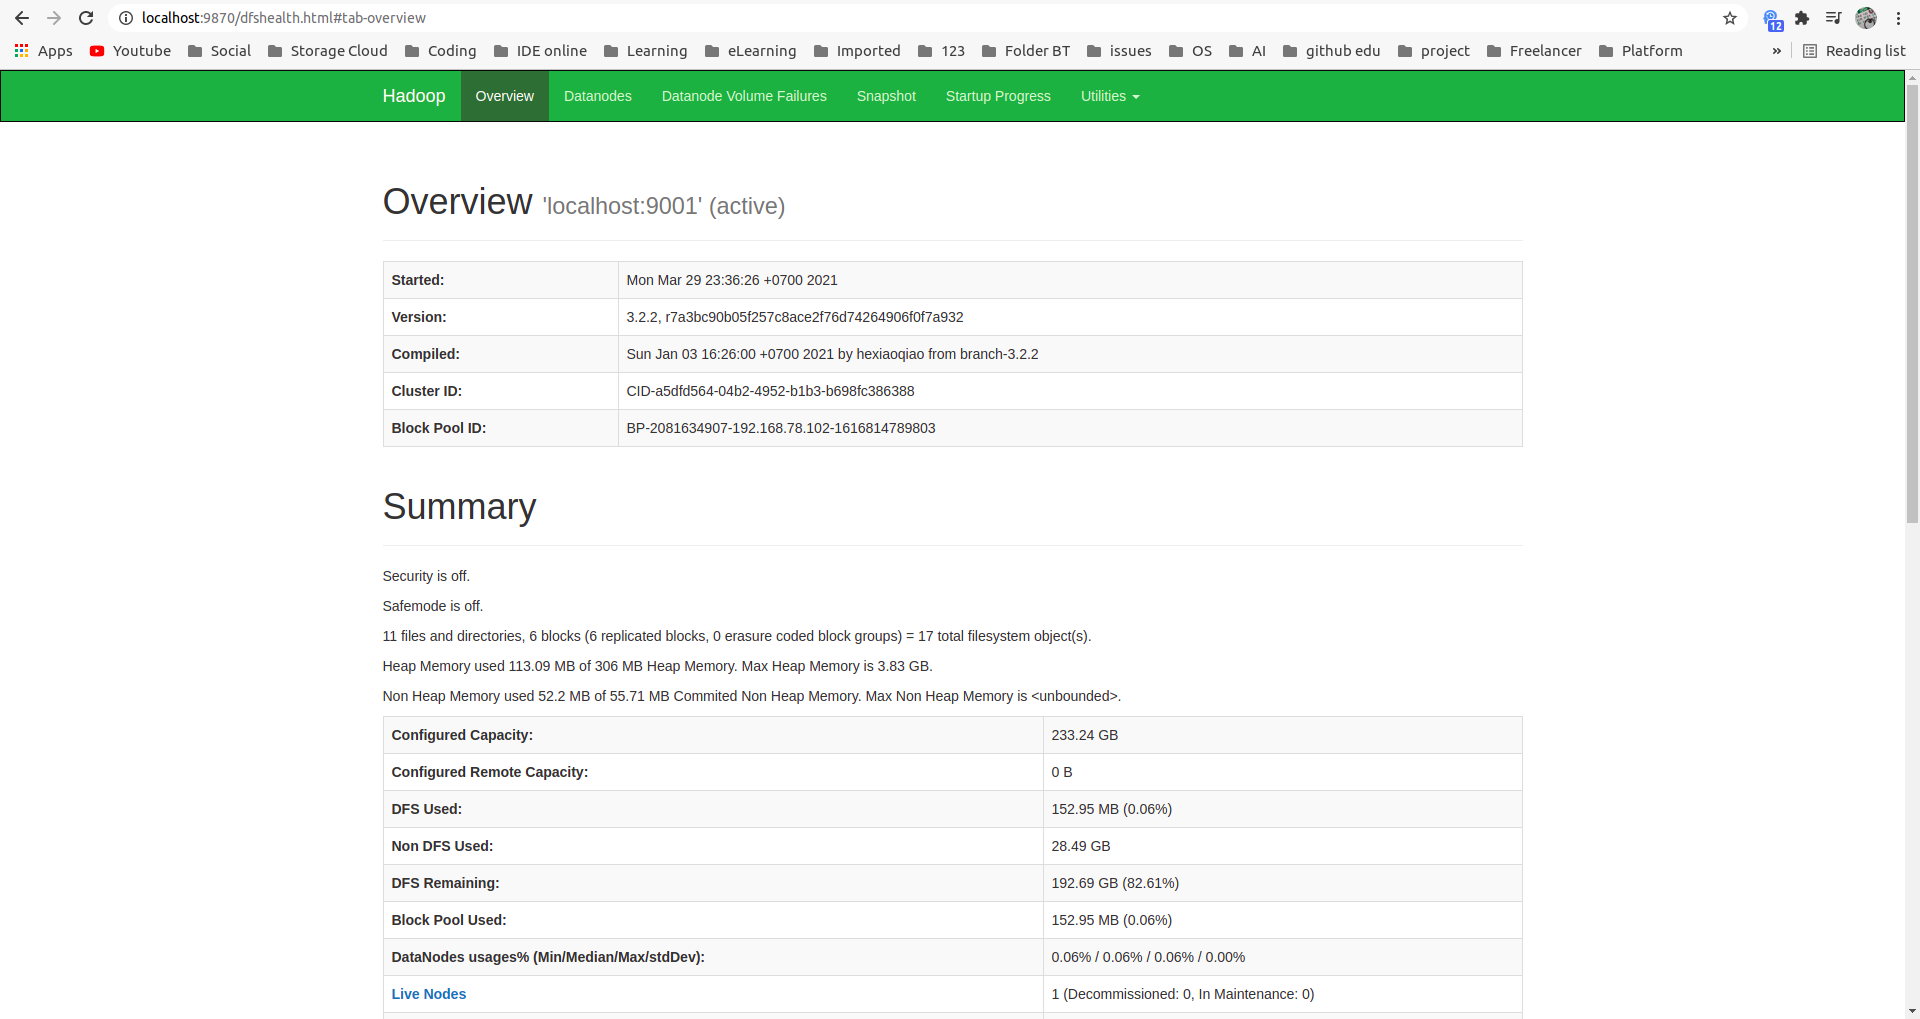The image size is (1920, 1019).
Task: Click the files and directories count line
Action: 737,636
